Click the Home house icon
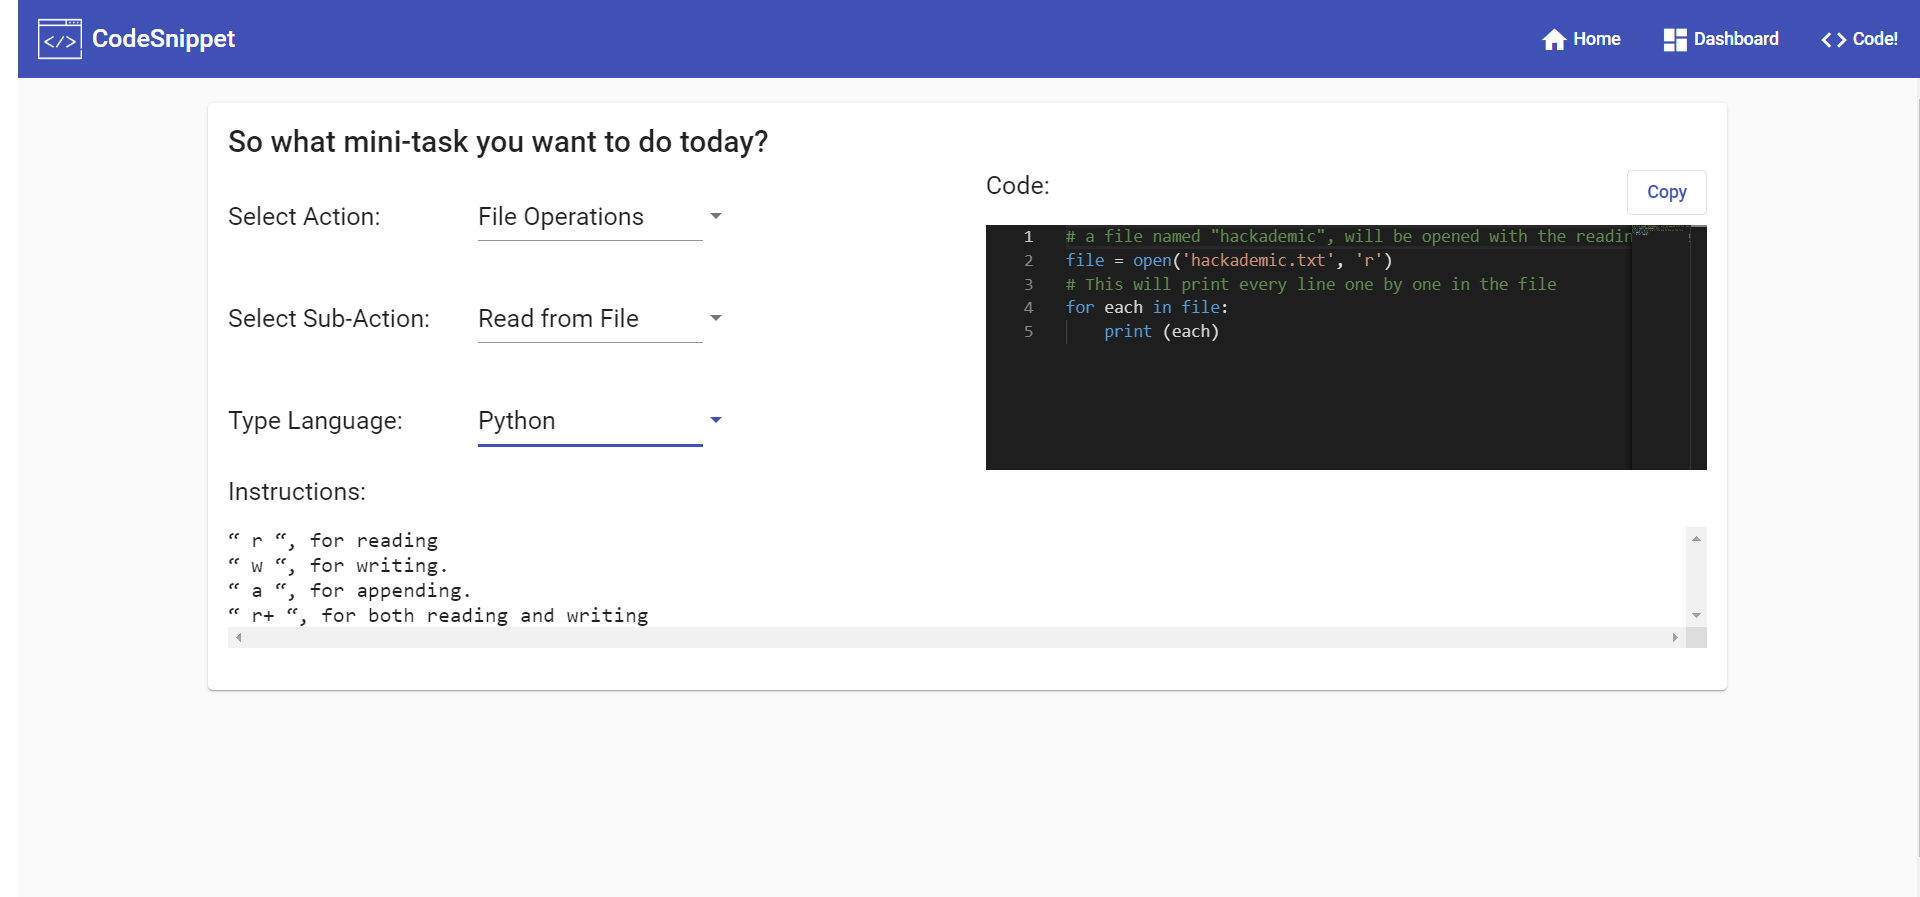Screen dimensions: 1920x897 click(x=1554, y=39)
